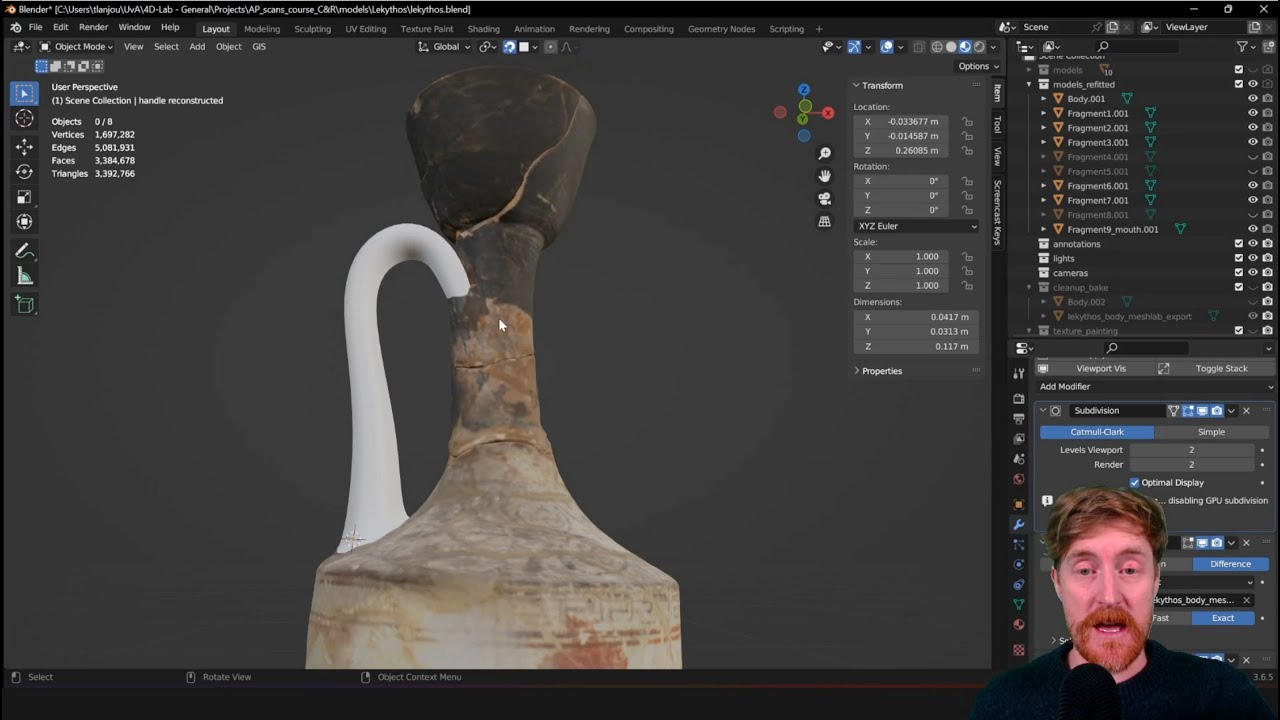
Task: Hide Fragment3.001 in viewport
Action: [1252, 142]
